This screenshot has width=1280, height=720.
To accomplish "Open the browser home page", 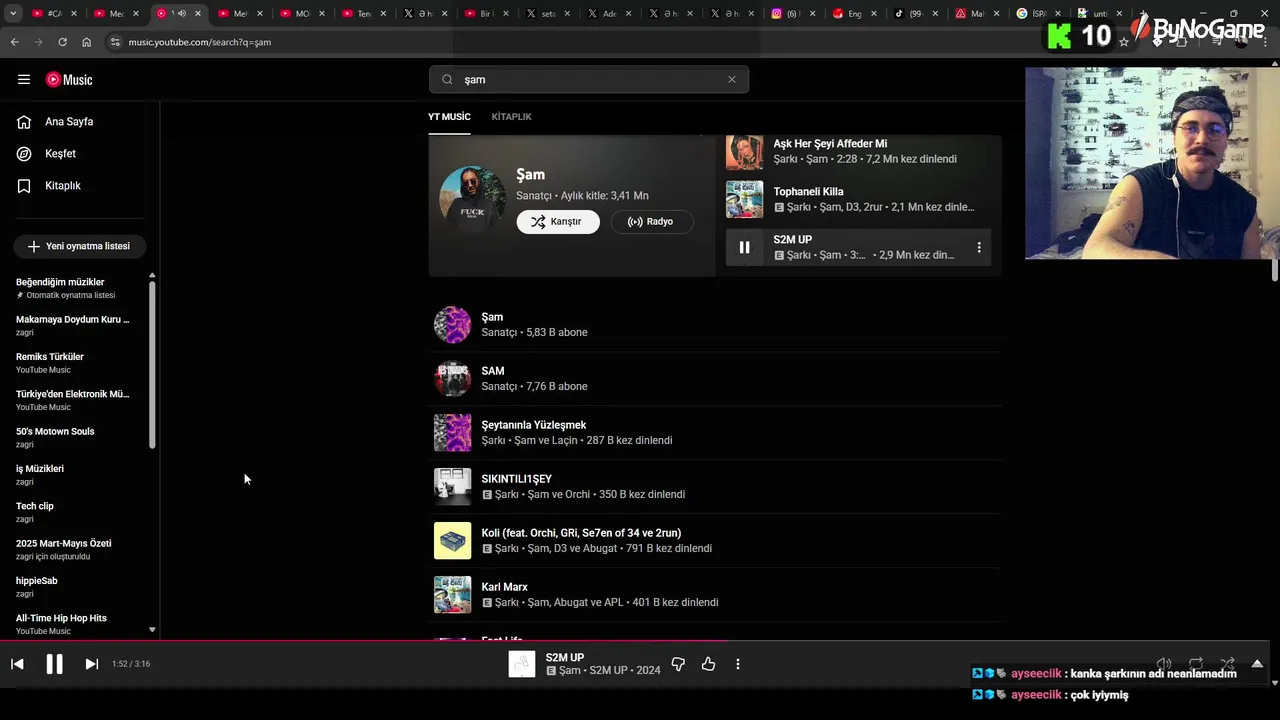I will (x=86, y=42).
